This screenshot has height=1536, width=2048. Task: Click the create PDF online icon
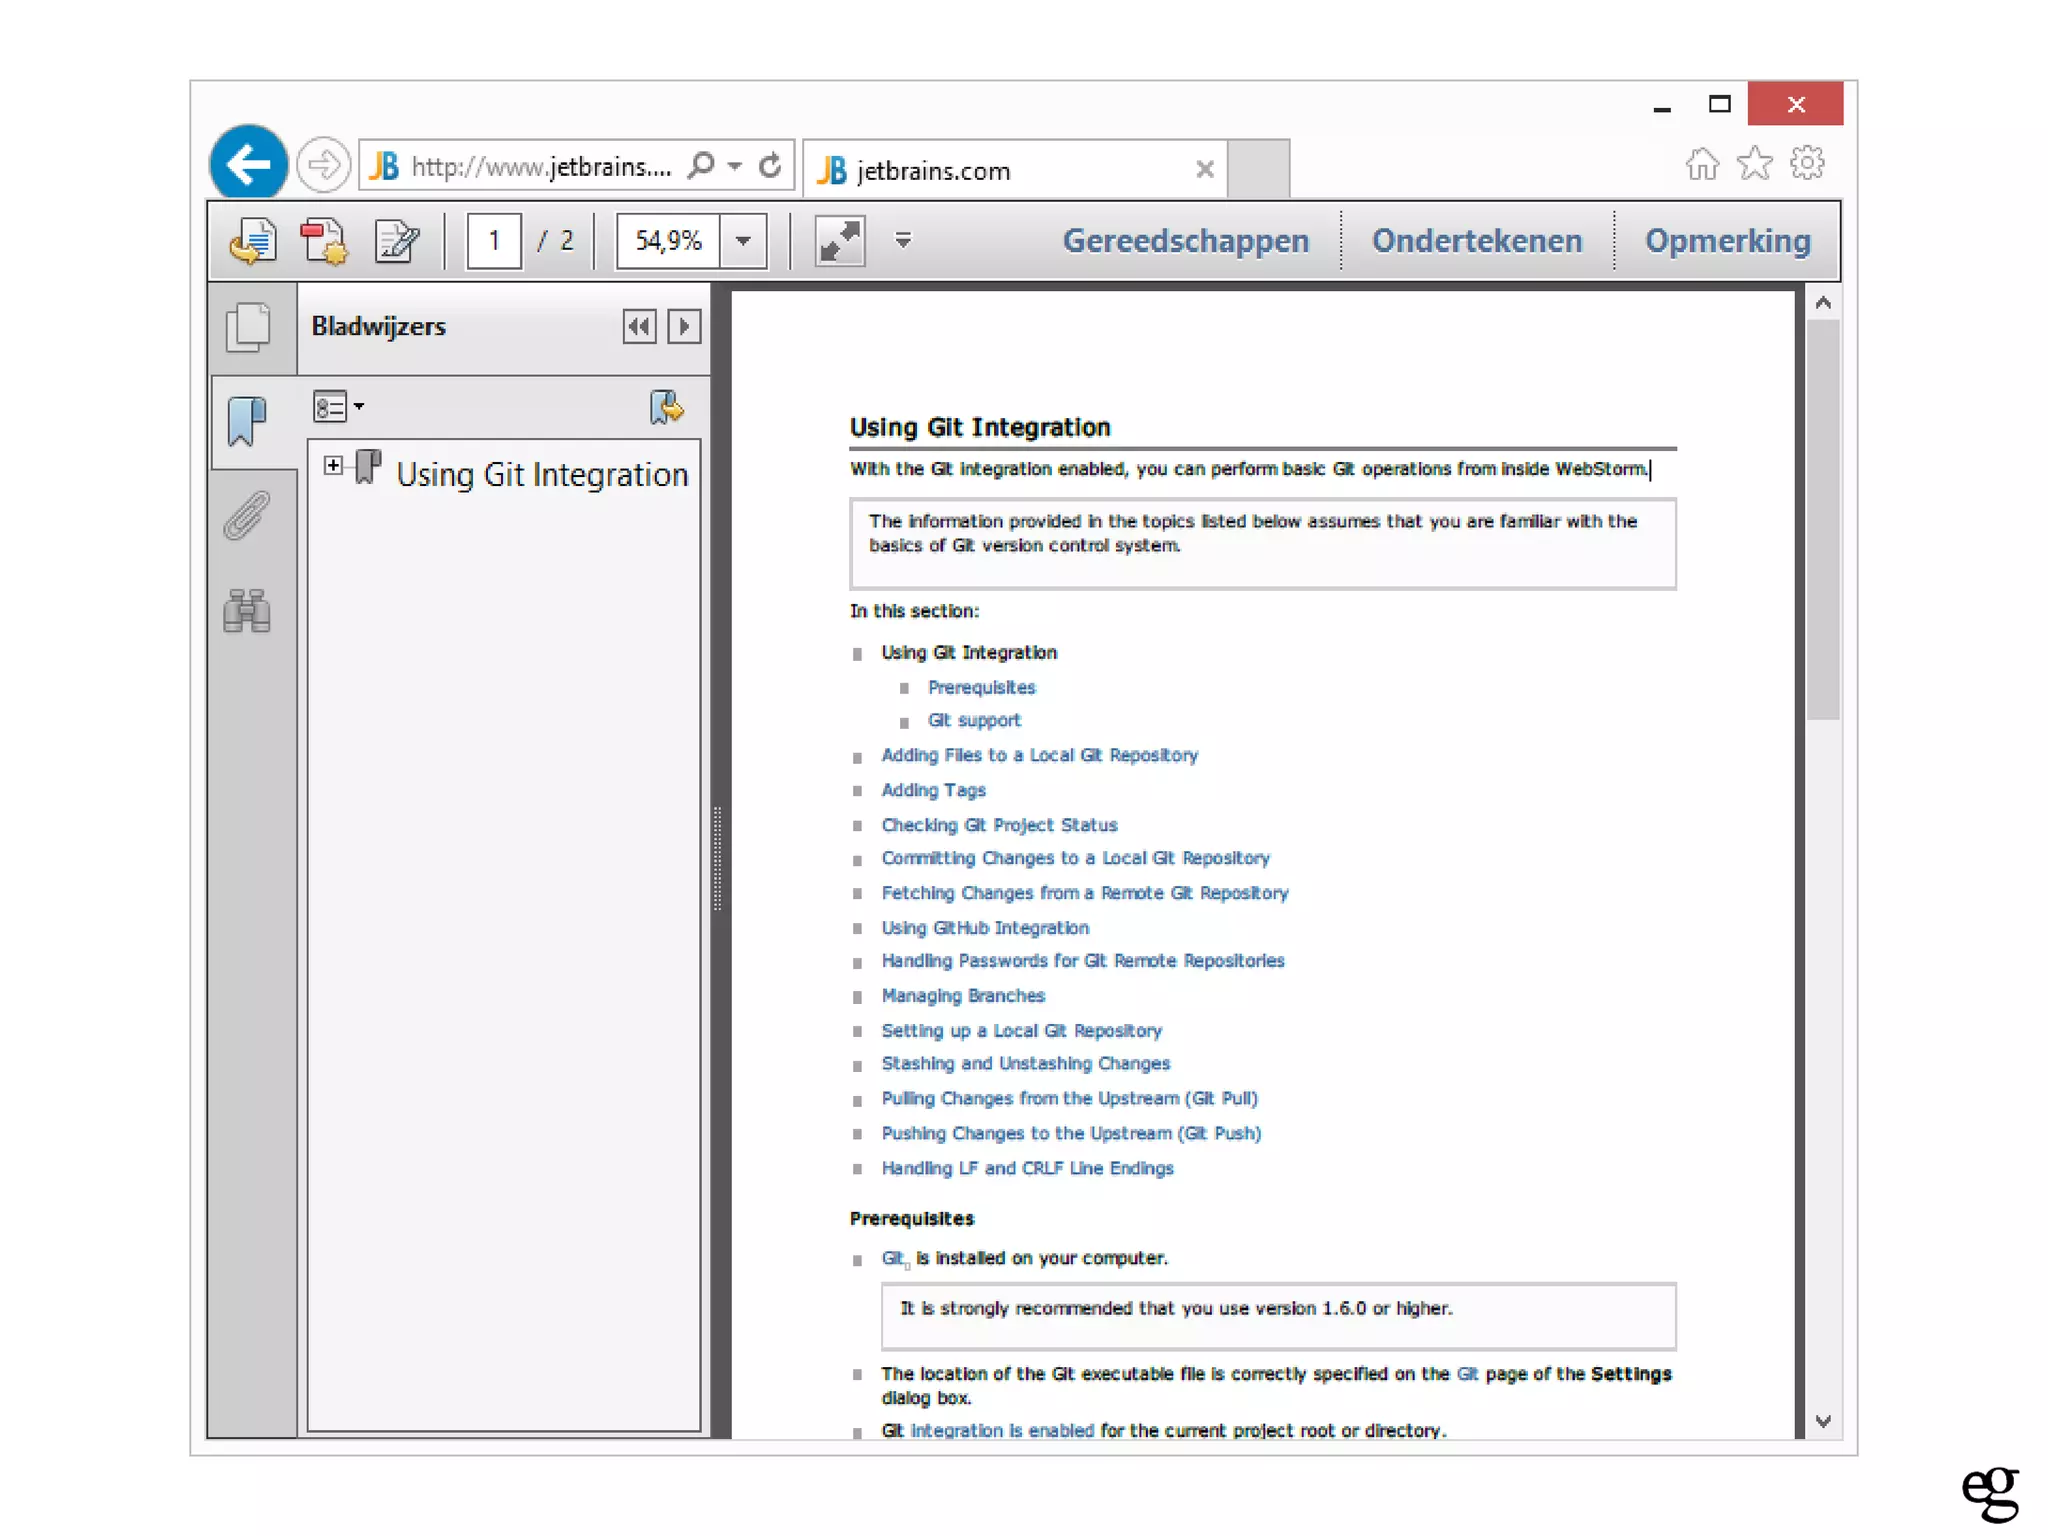[x=324, y=241]
